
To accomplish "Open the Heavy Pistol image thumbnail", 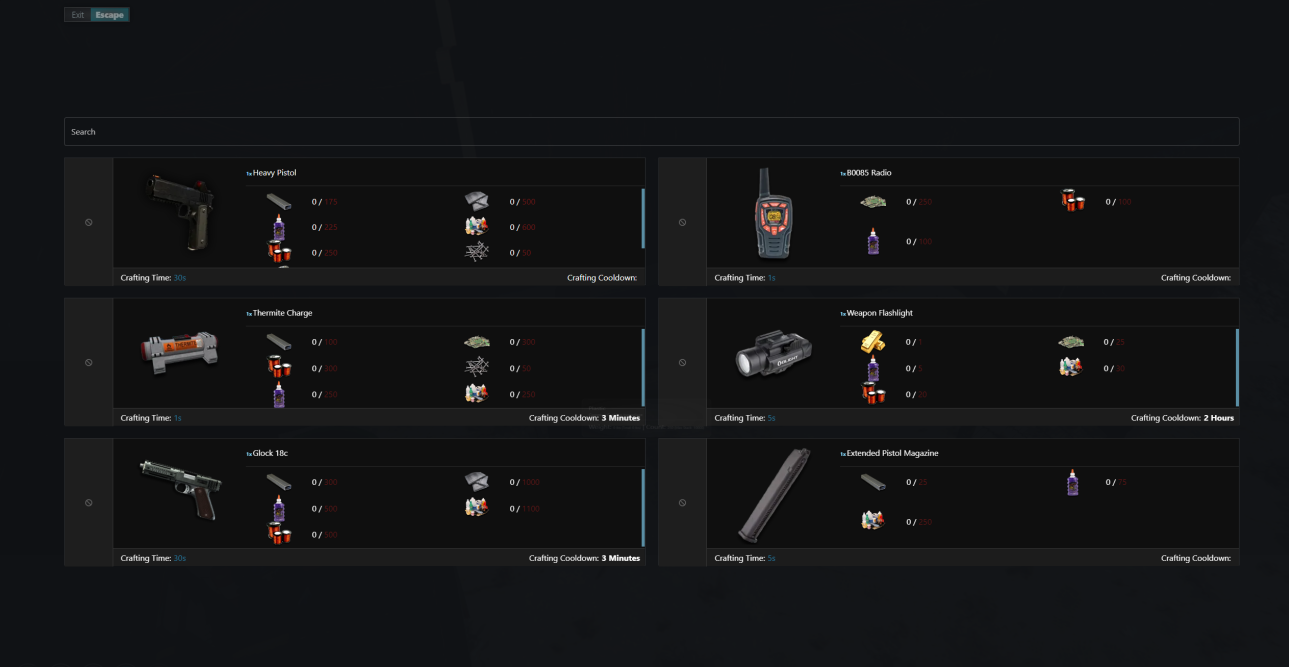I will (179, 212).
